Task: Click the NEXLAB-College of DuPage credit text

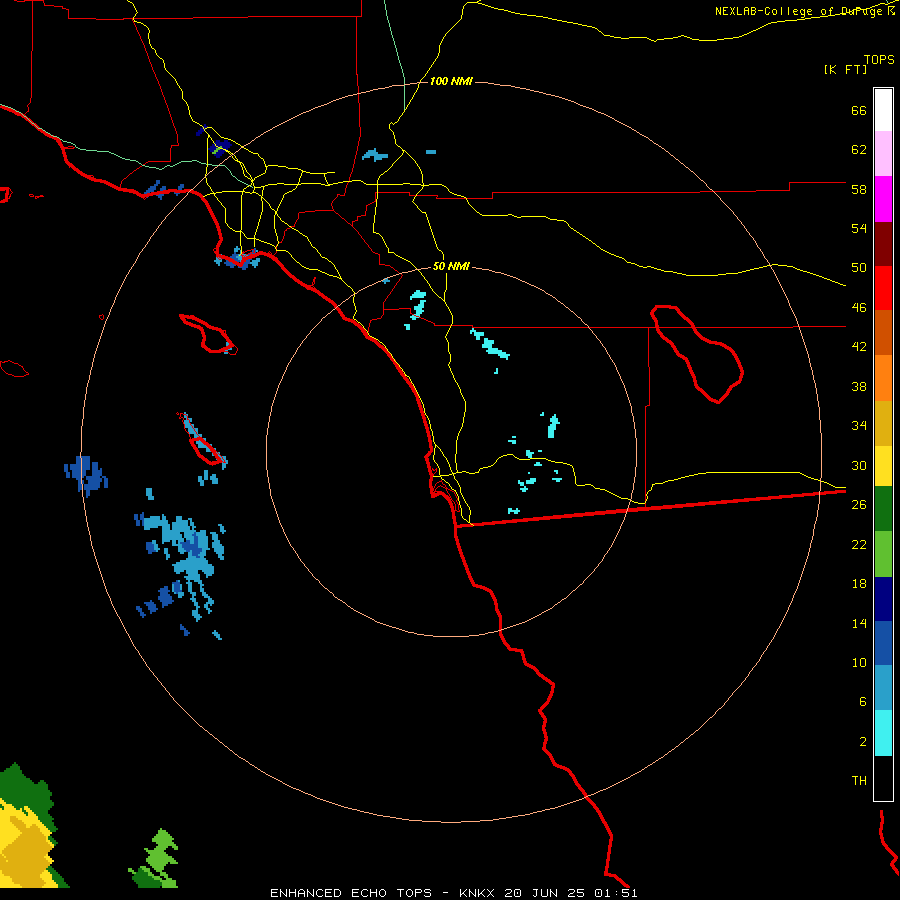Action: coord(804,11)
